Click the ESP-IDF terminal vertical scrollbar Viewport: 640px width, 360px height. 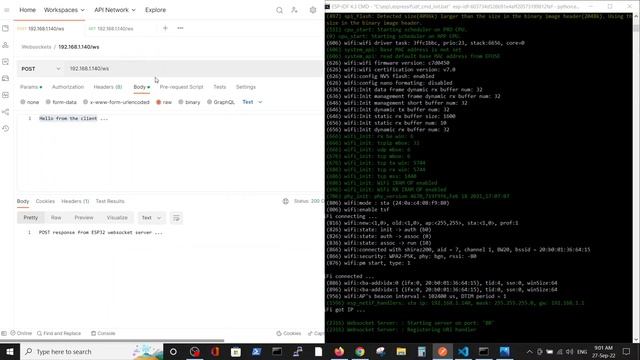click(x=636, y=178)
